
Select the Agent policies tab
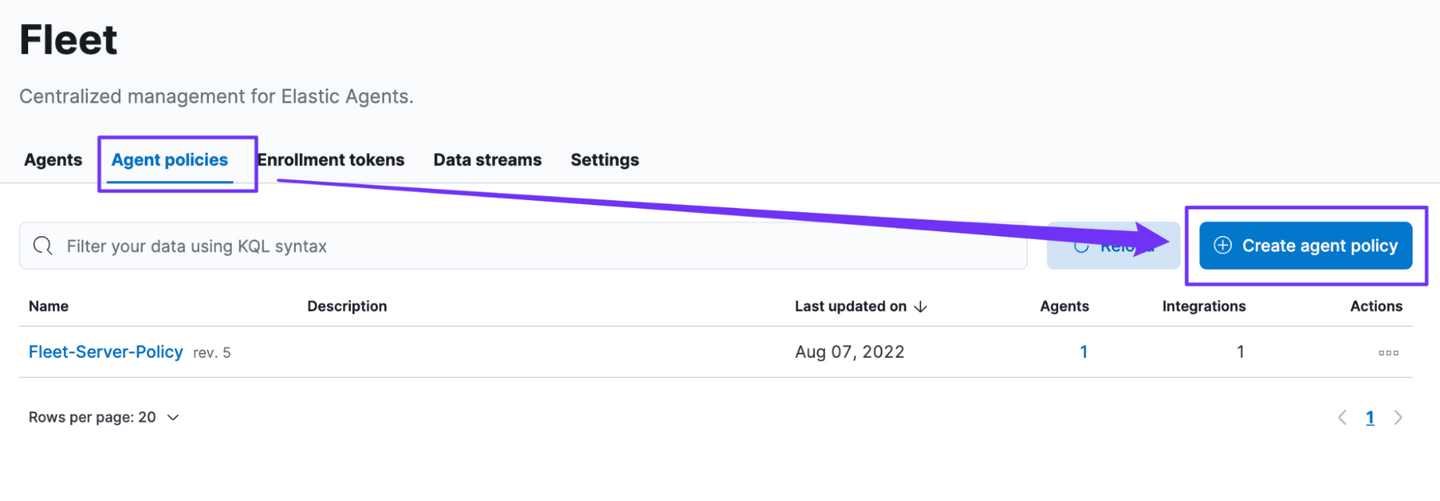click(170, 160)
